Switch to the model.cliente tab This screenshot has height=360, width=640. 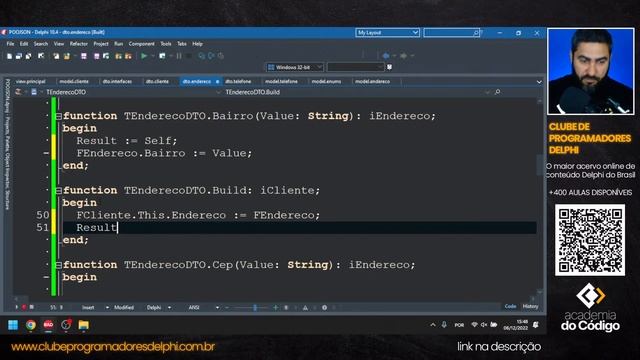pos(74,82)
